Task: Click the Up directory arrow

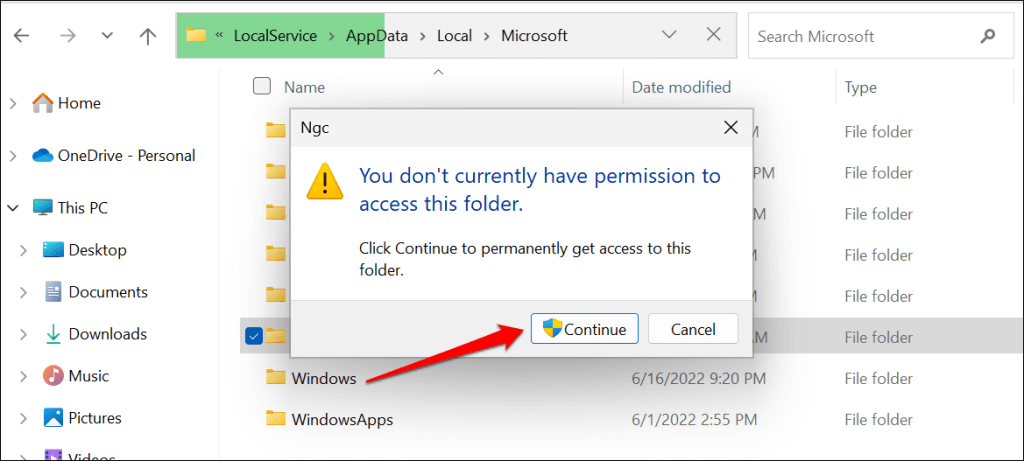Action: pos(148,36)
